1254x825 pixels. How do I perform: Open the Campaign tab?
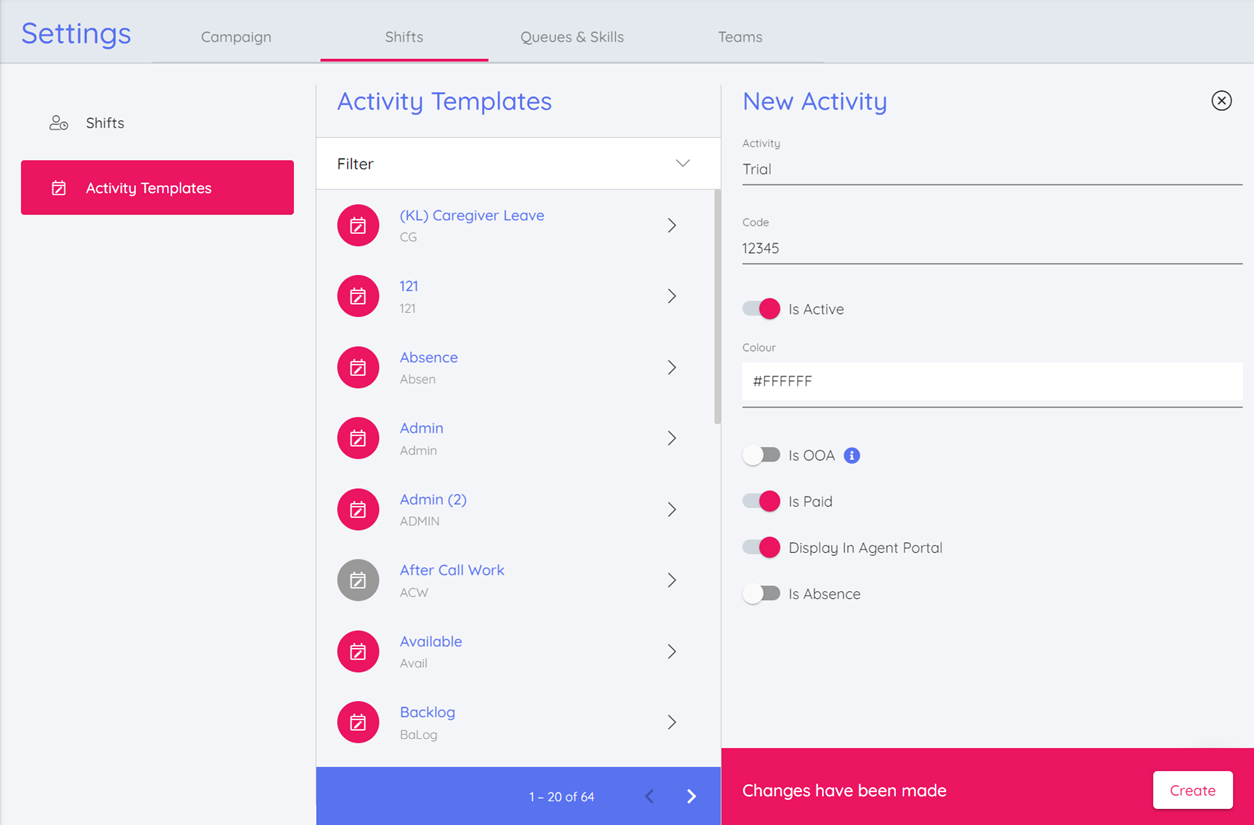pos(236,37)
